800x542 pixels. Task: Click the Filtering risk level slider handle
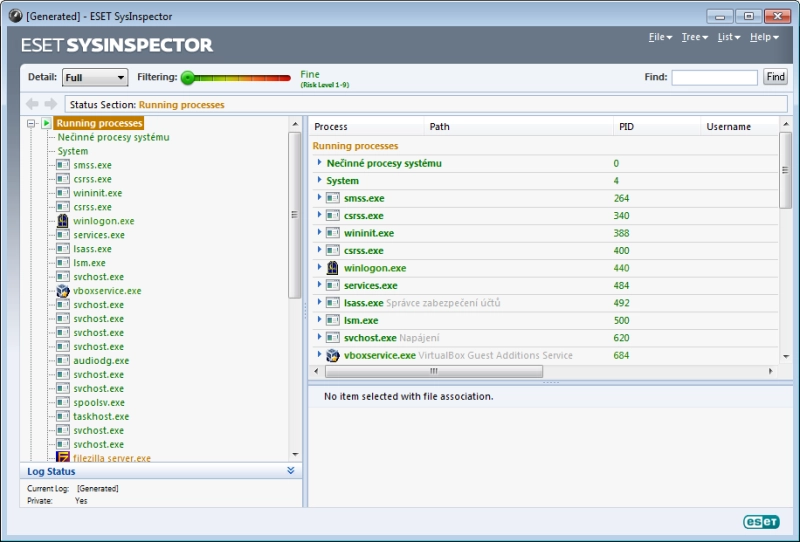point(188,78)
